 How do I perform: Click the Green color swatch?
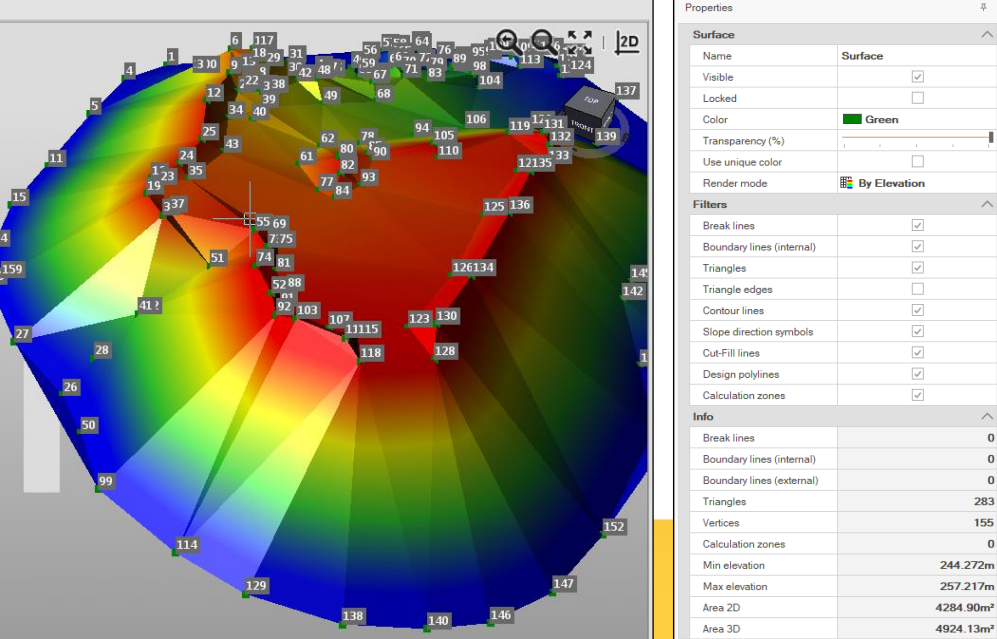pyautogui.click(x=852, y=120)
